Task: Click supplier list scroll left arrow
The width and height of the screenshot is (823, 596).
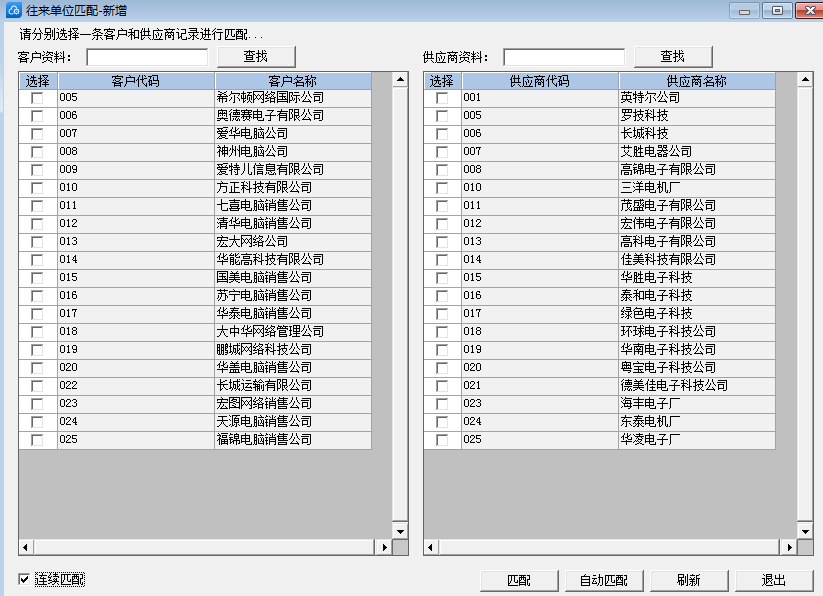Action: [431, 547]
